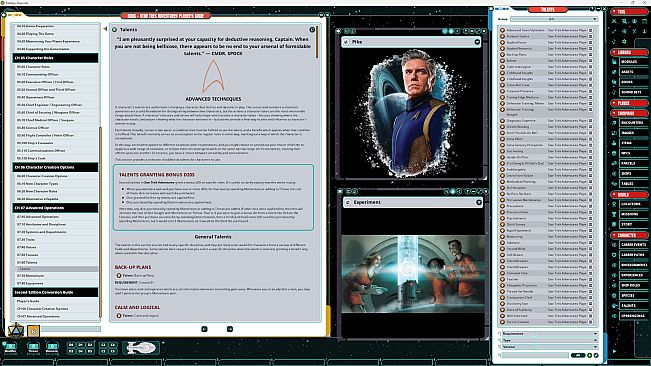Click the Species sidebar icon
The height and width of the screenshot is (366, 651).
(x=614, y=295)
